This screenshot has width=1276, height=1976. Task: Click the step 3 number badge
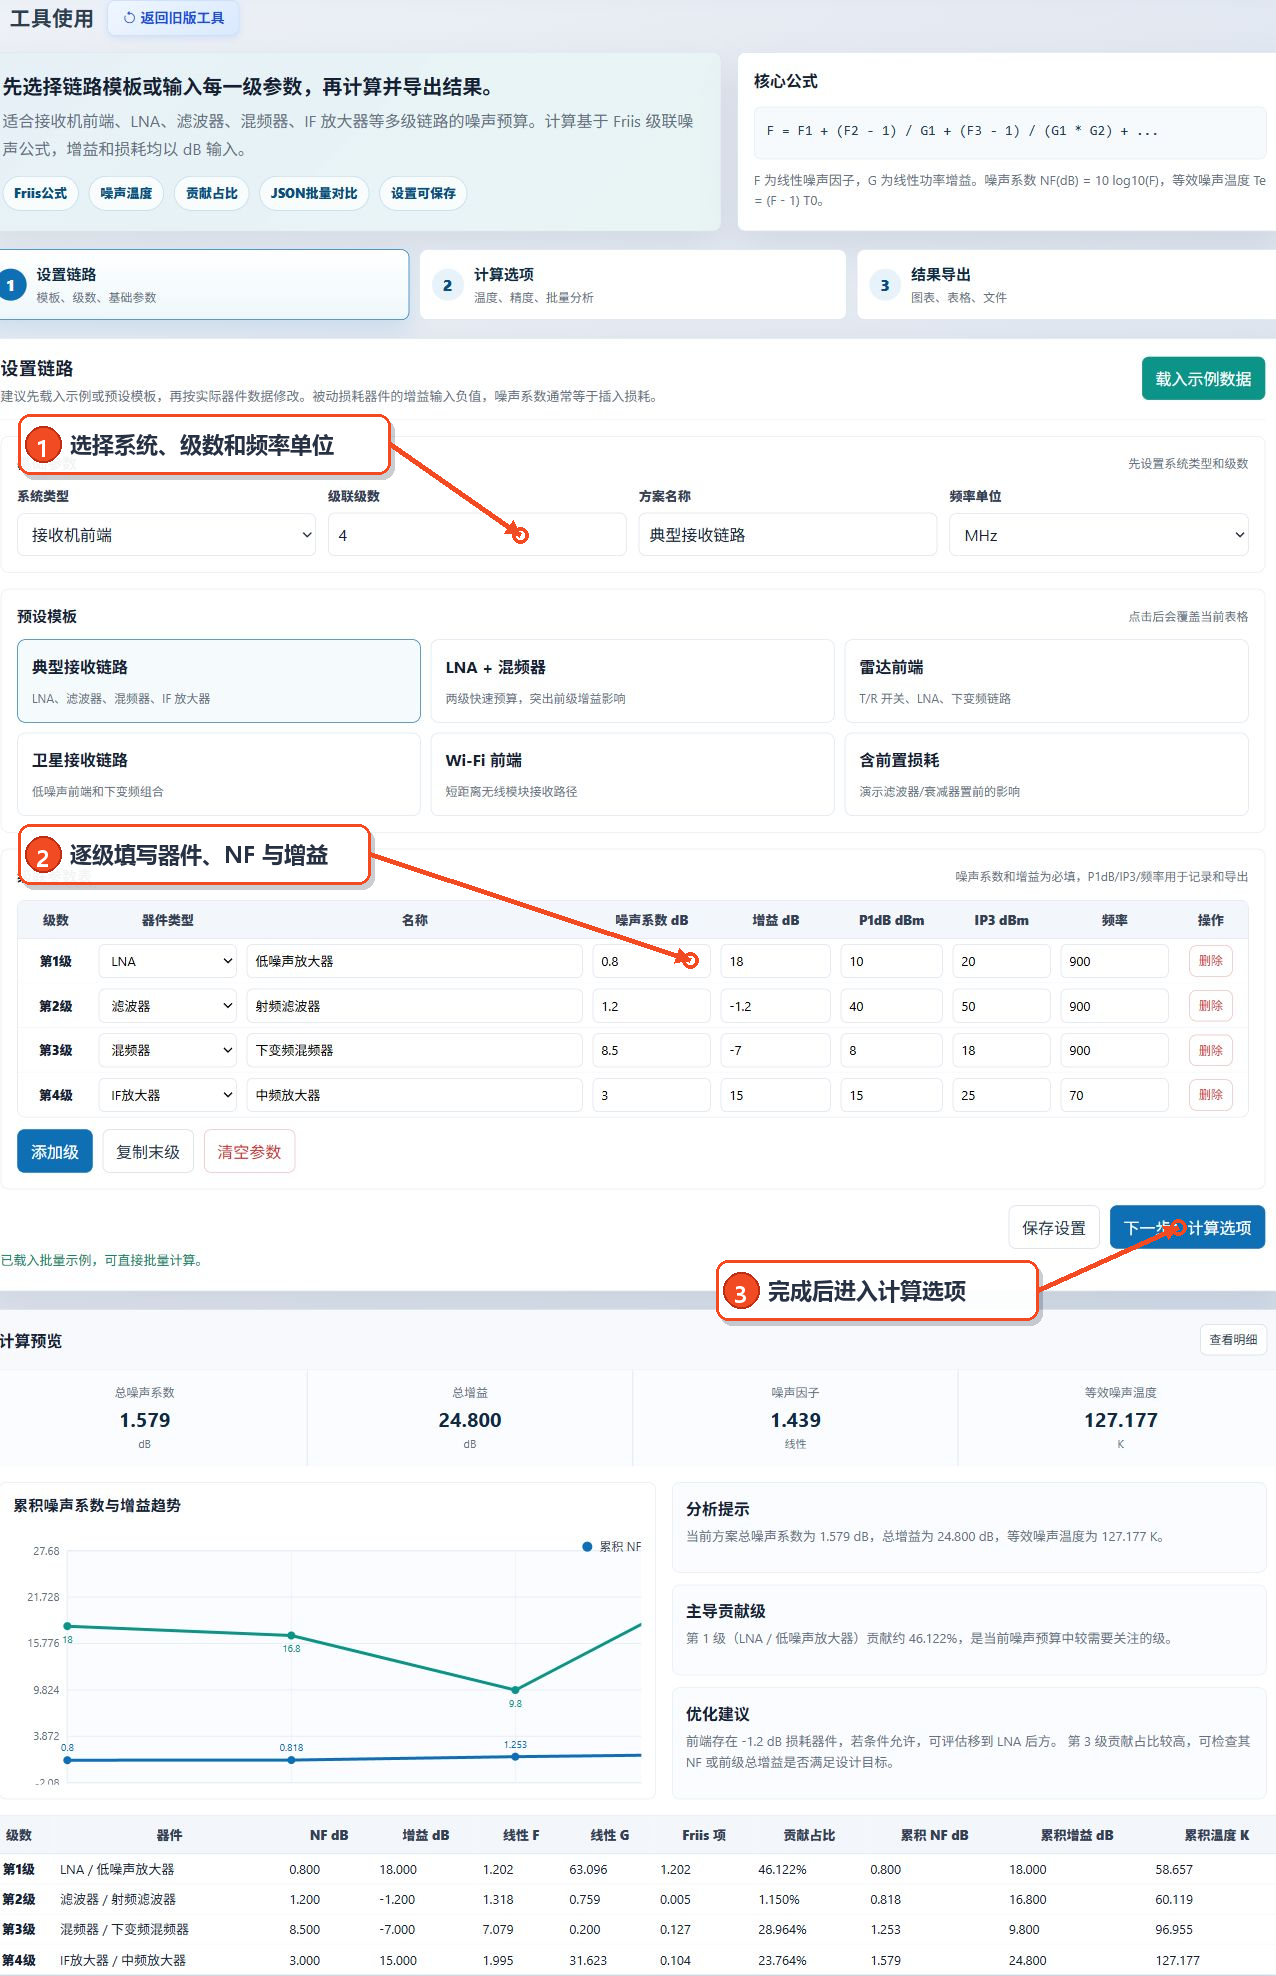pos(884,285)
